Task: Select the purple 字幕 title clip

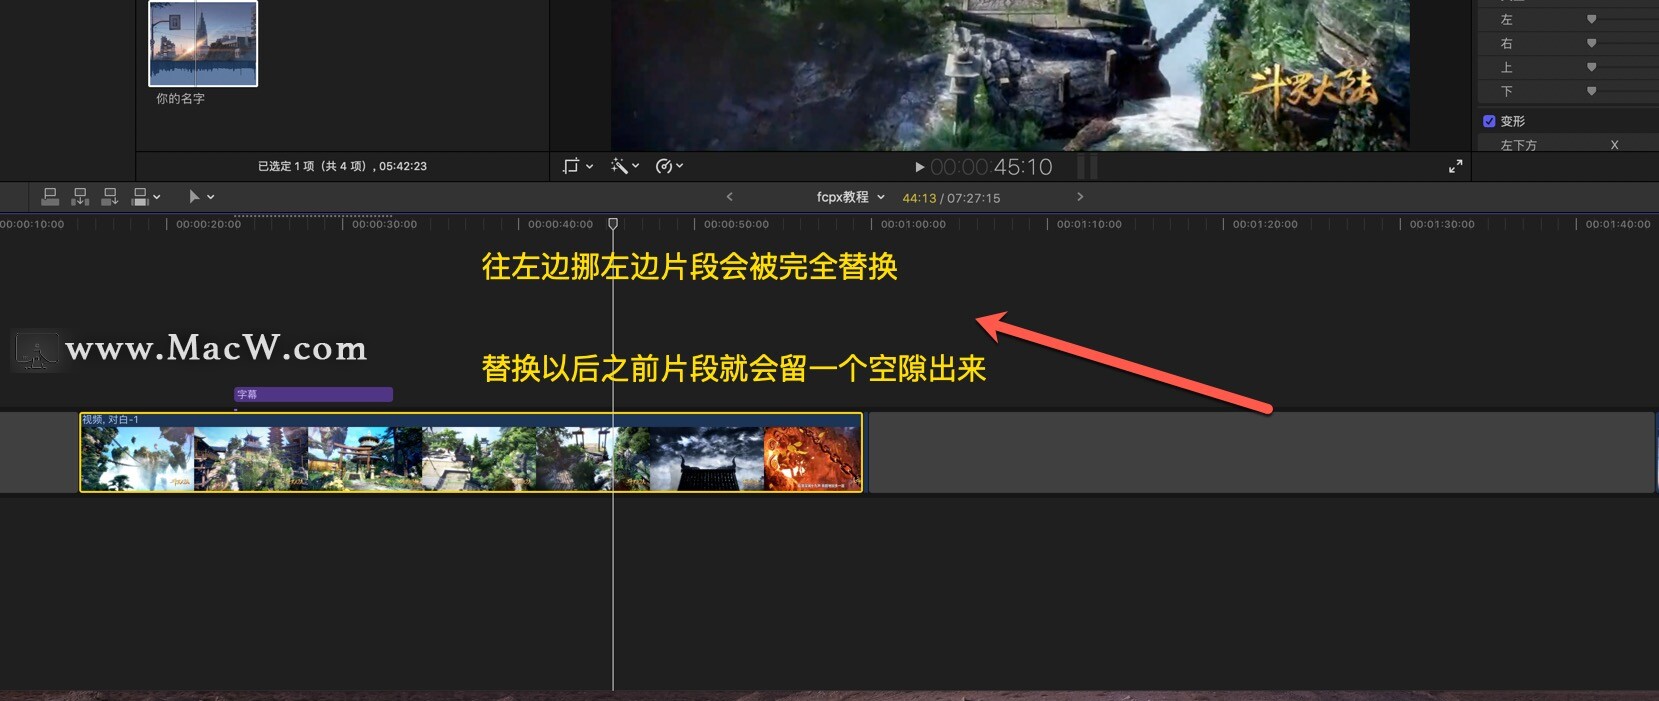Action: pyautogui.click(x=314, y=394)
